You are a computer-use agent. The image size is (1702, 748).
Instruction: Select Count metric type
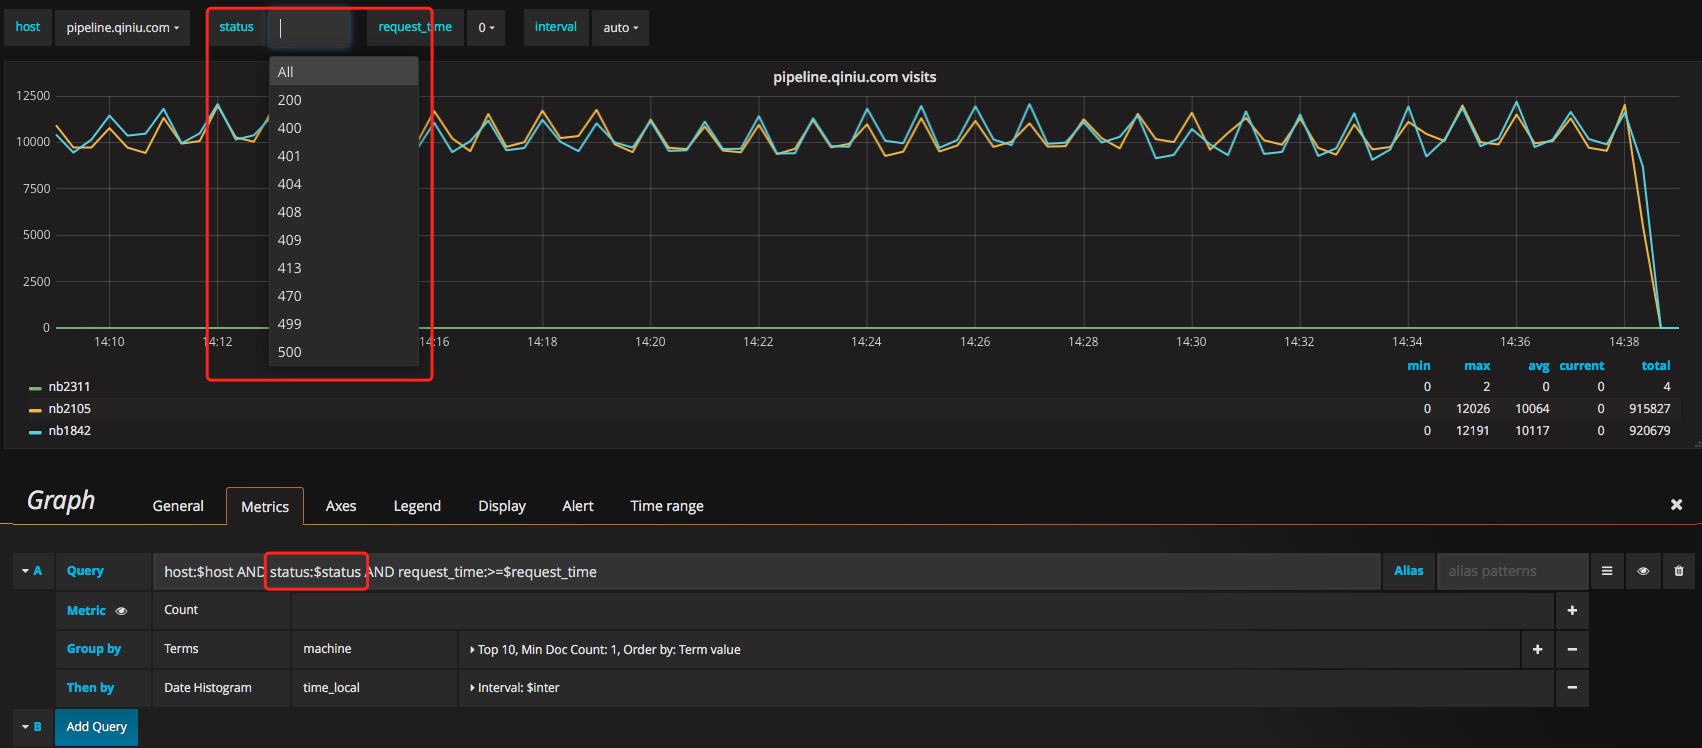coord(221,610)
